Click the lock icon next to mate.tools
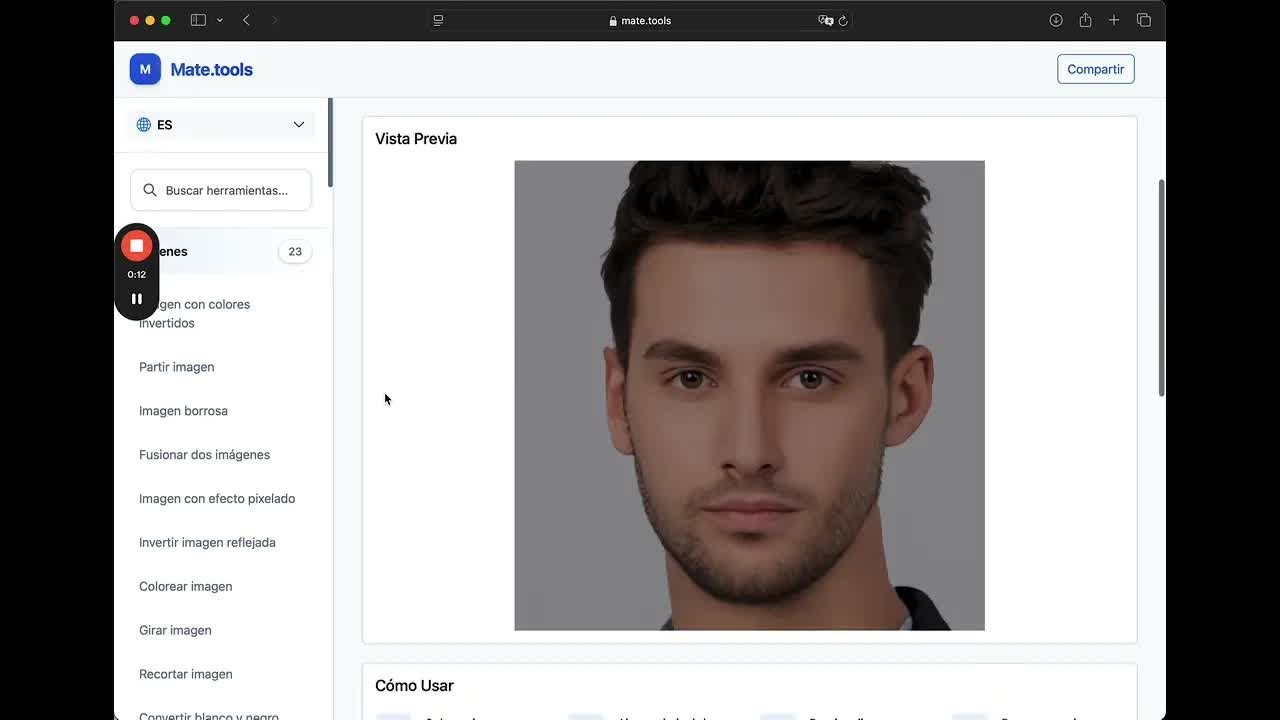Screen dimensions: 1280x720 click(x=613, y=20)
